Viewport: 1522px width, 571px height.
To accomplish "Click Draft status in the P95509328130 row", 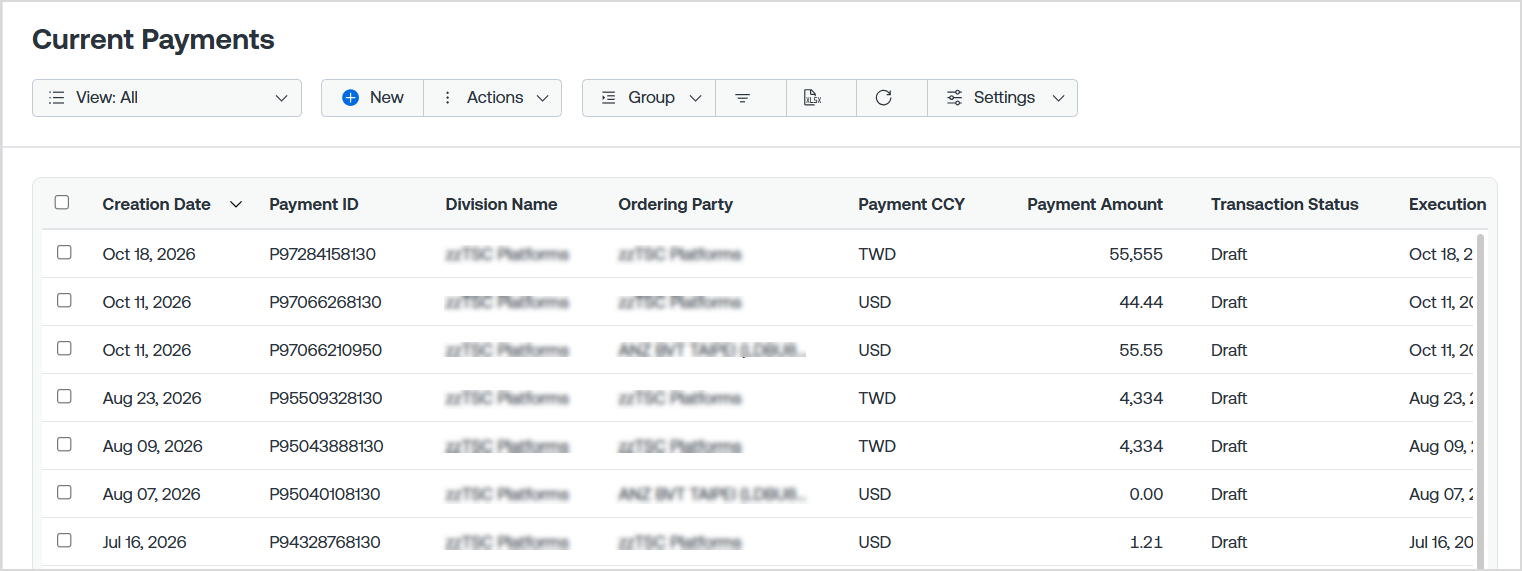I will 1229,398.
